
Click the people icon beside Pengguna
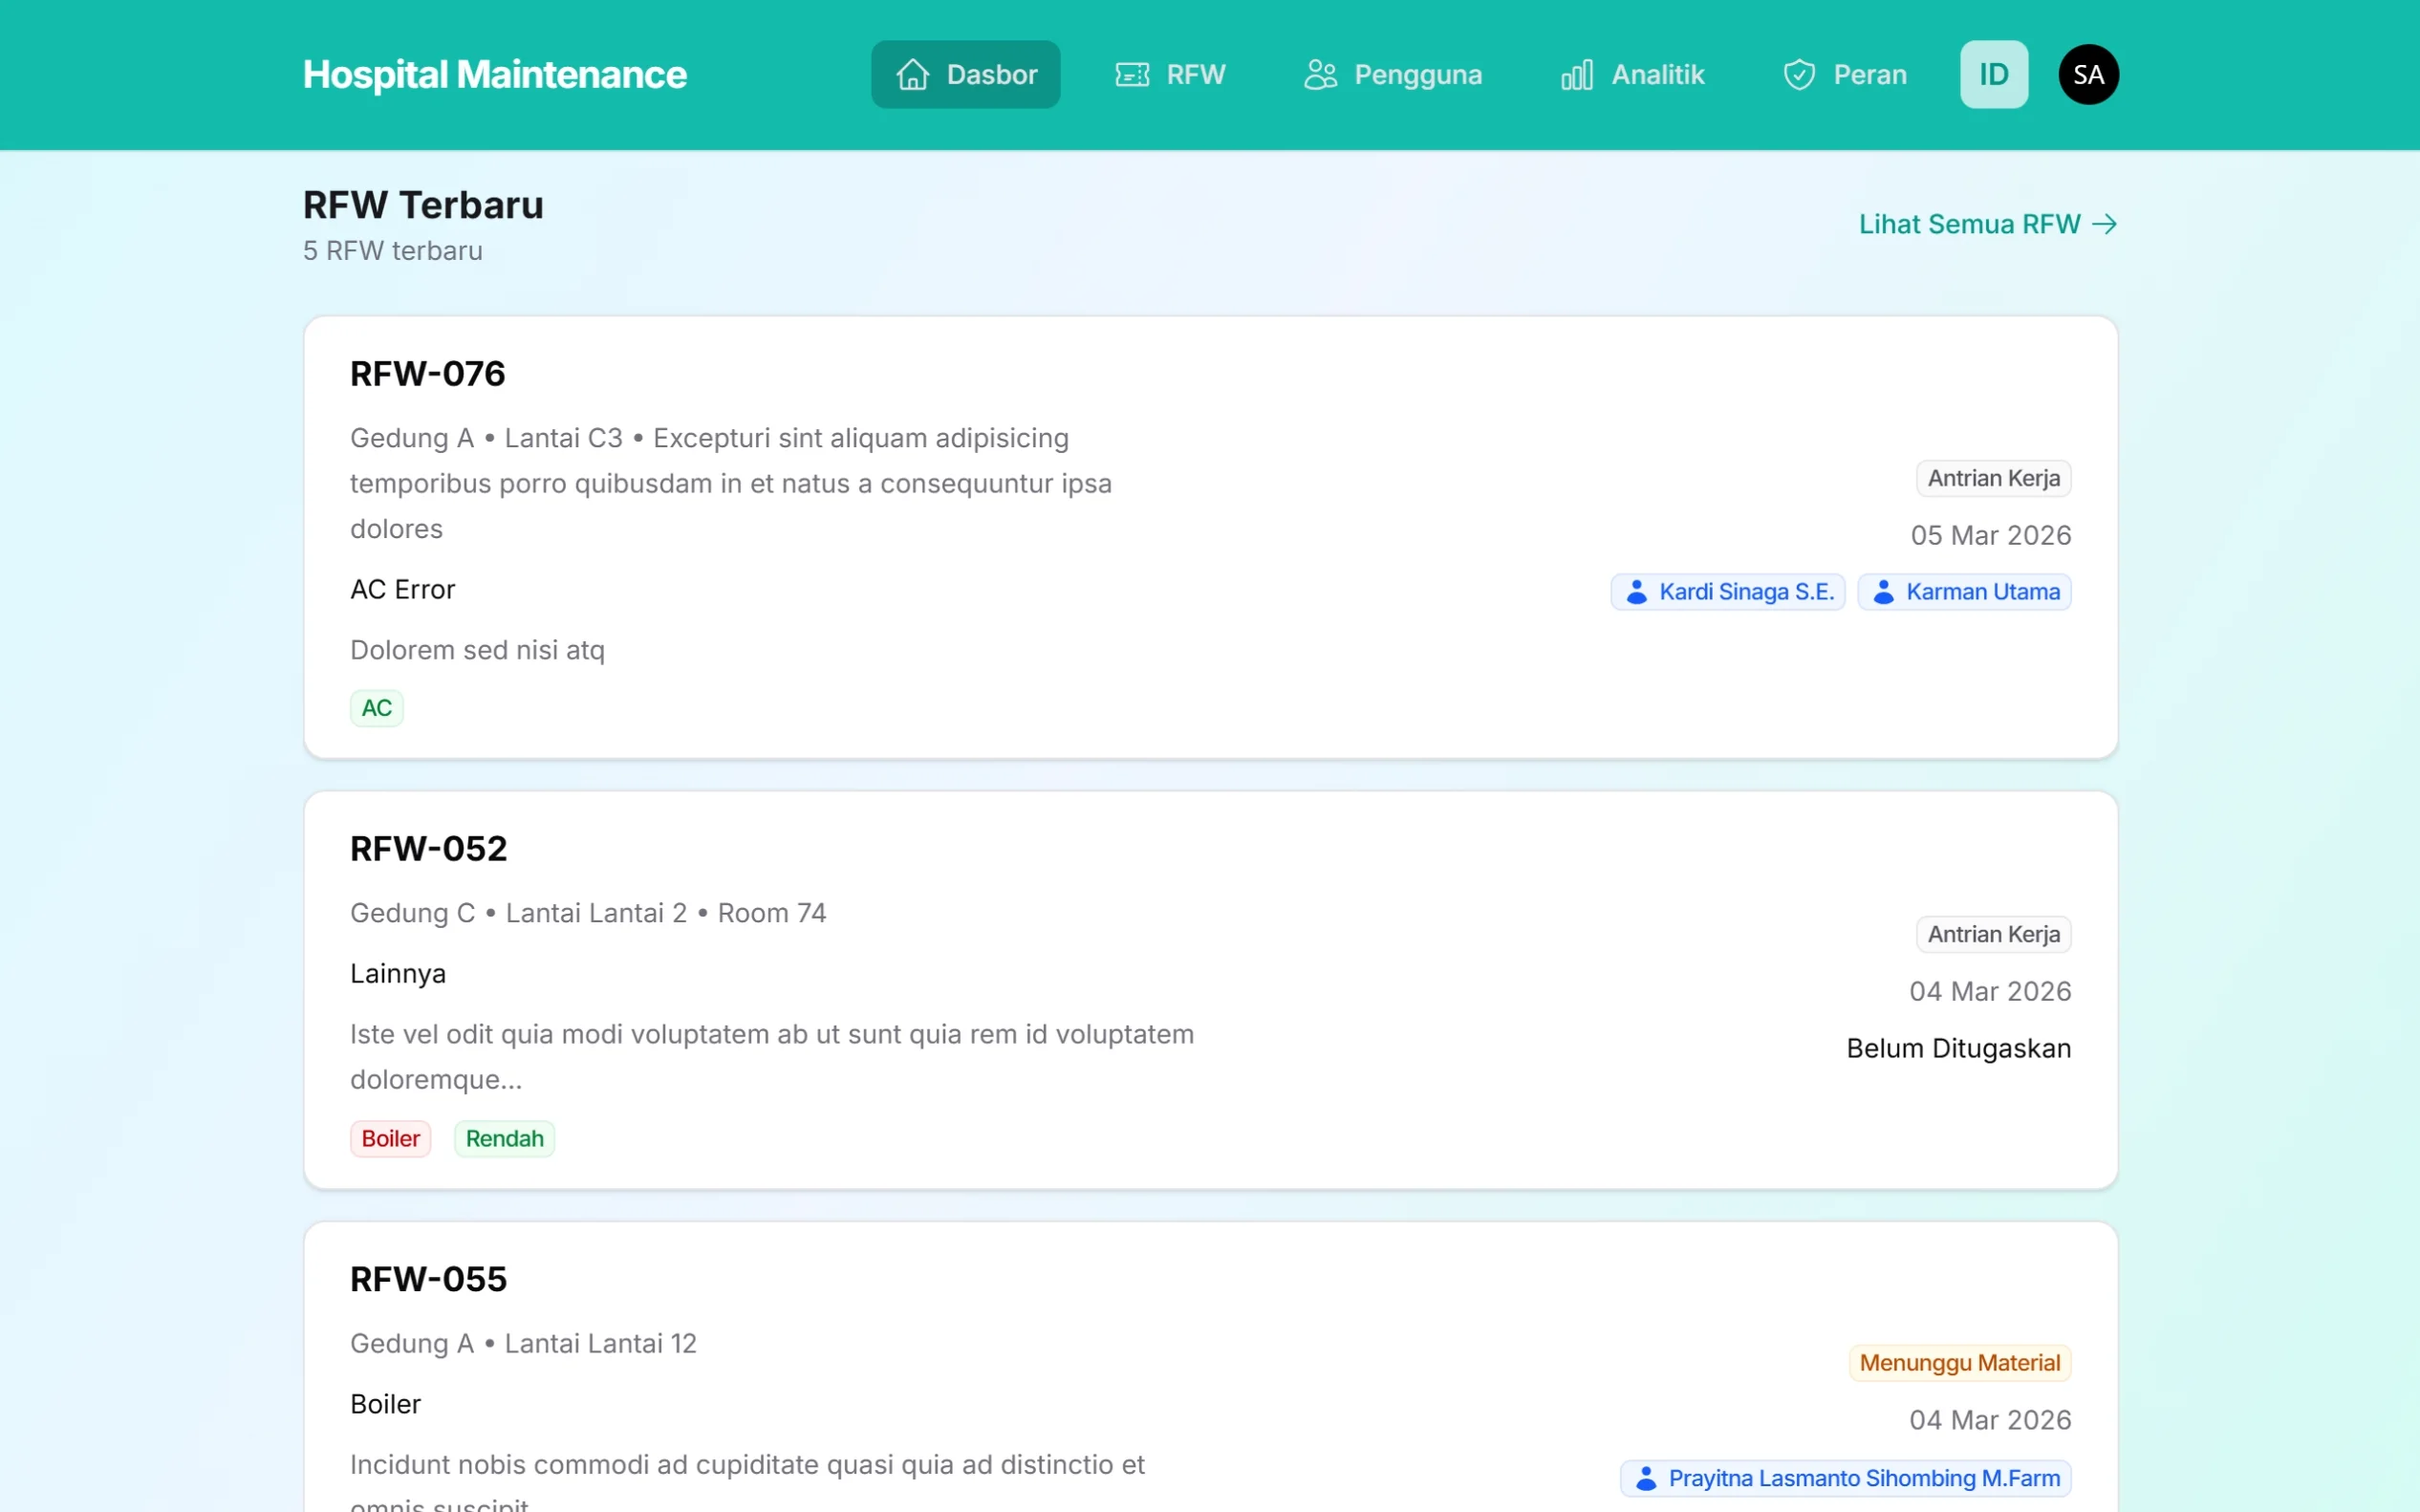pyautogui.click(x=1320, y=75)
